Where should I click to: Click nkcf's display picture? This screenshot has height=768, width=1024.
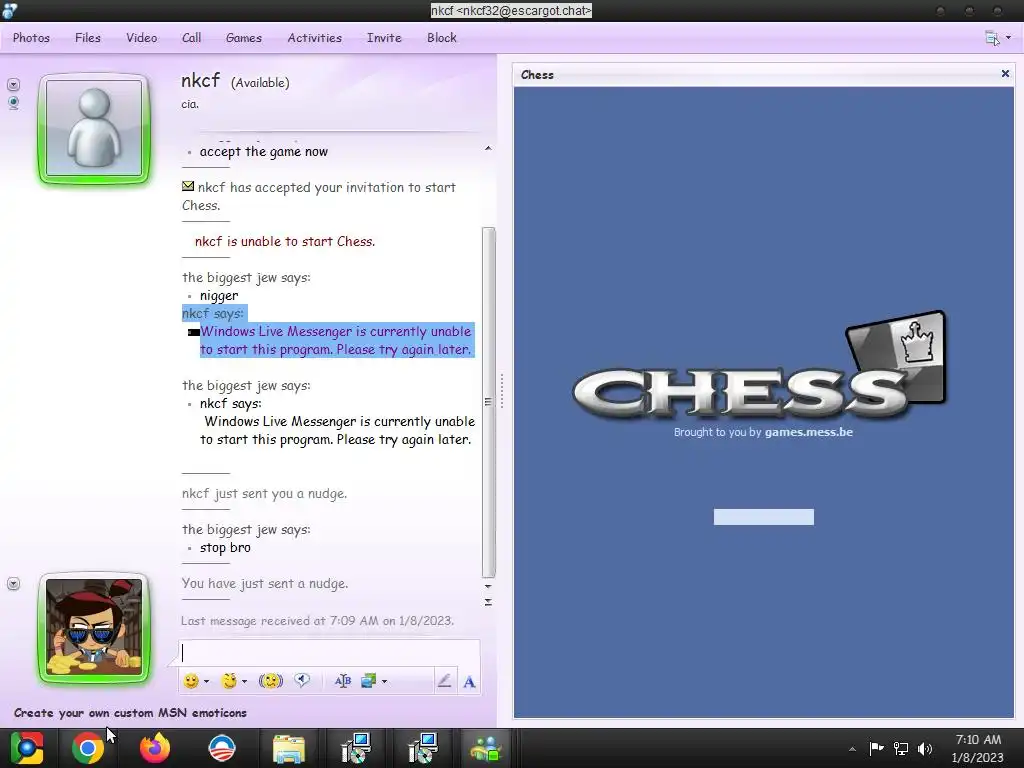pos(94,129)
